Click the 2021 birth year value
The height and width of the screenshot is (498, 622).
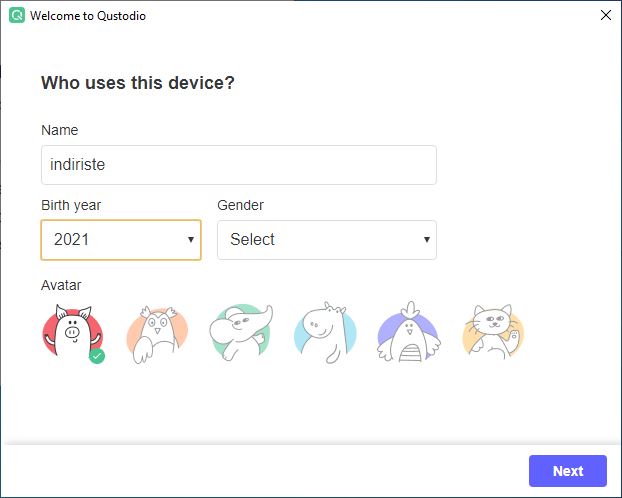[71, 239]
